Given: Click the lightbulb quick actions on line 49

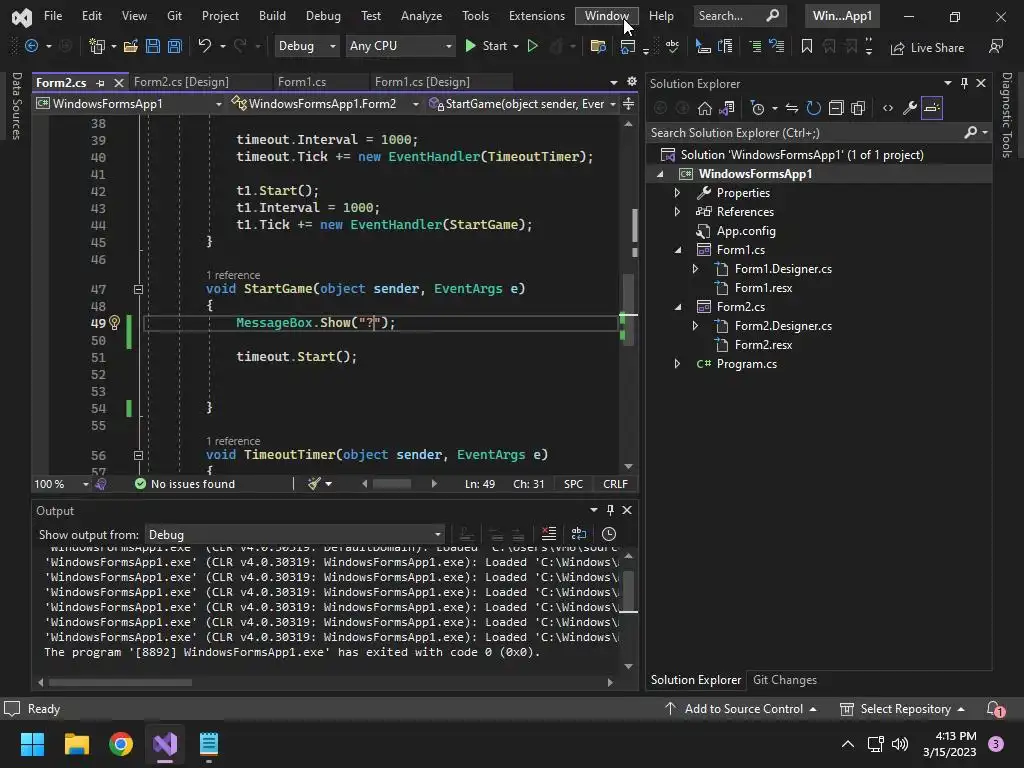Looking at the screenshot, I should coord(114,322).
